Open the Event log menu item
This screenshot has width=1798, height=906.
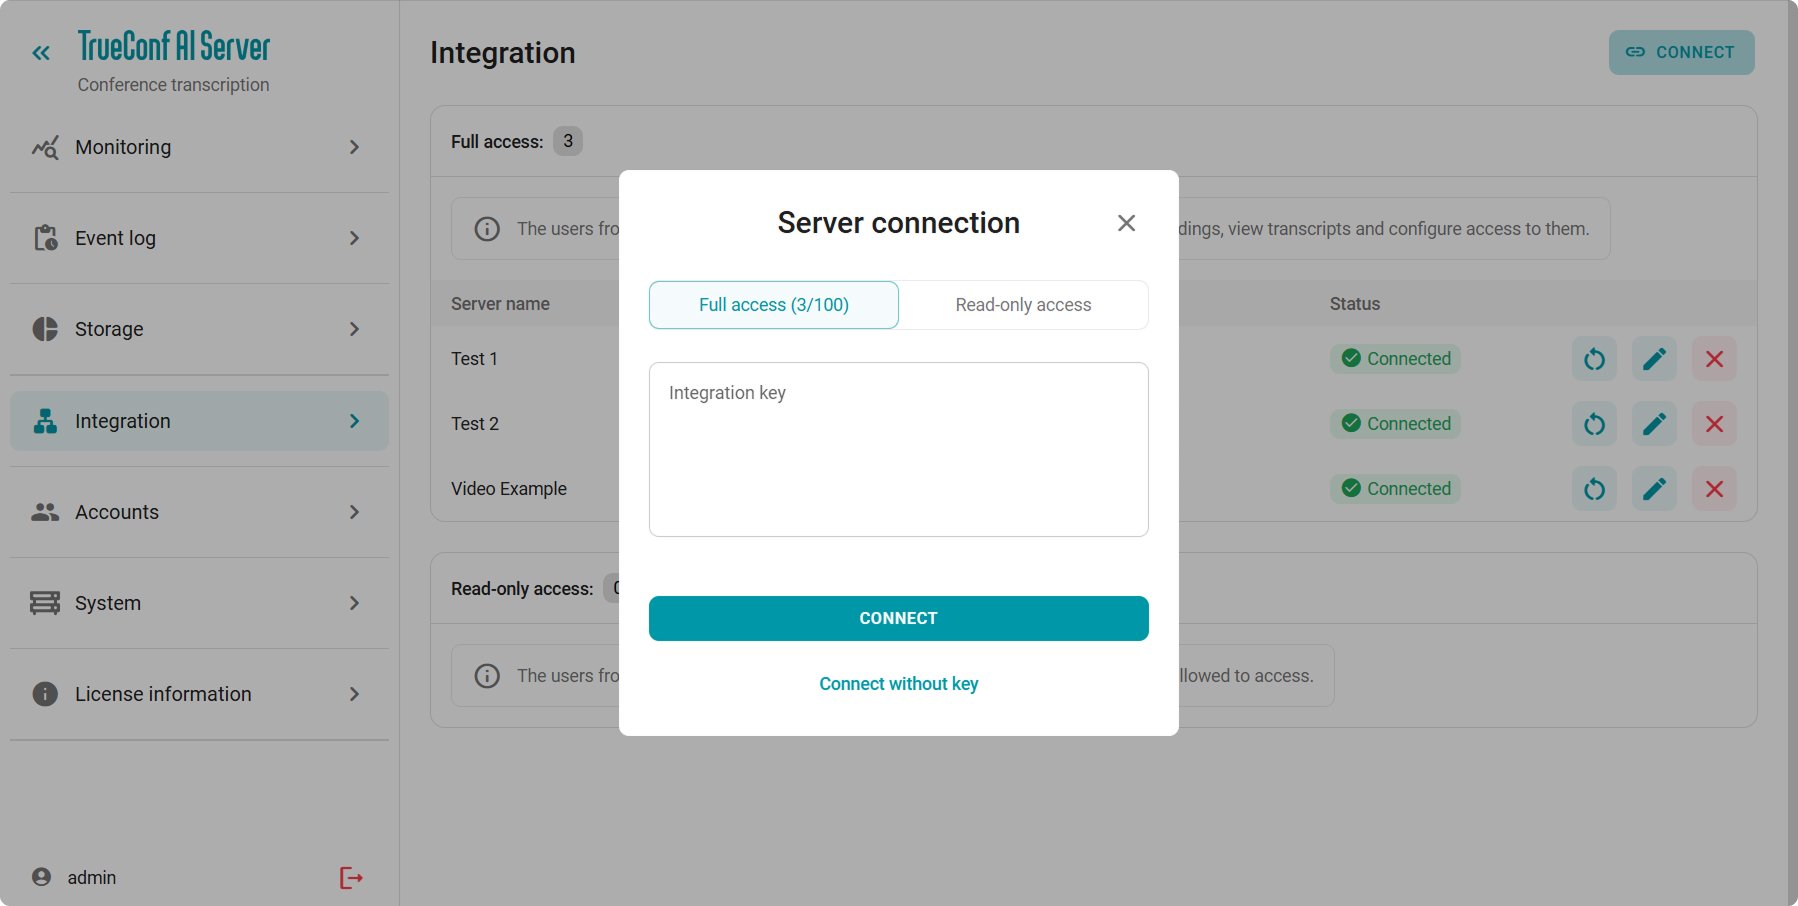pos(115,238)
